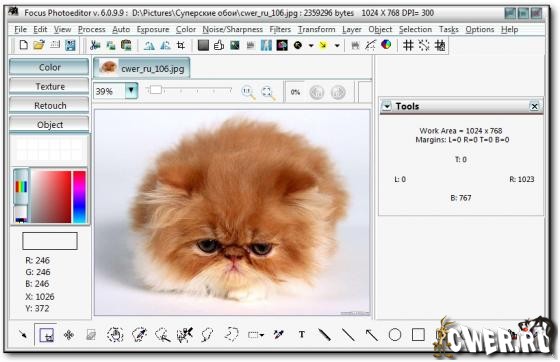
Task: Open the Filters menu
Action: coord(280,29)
